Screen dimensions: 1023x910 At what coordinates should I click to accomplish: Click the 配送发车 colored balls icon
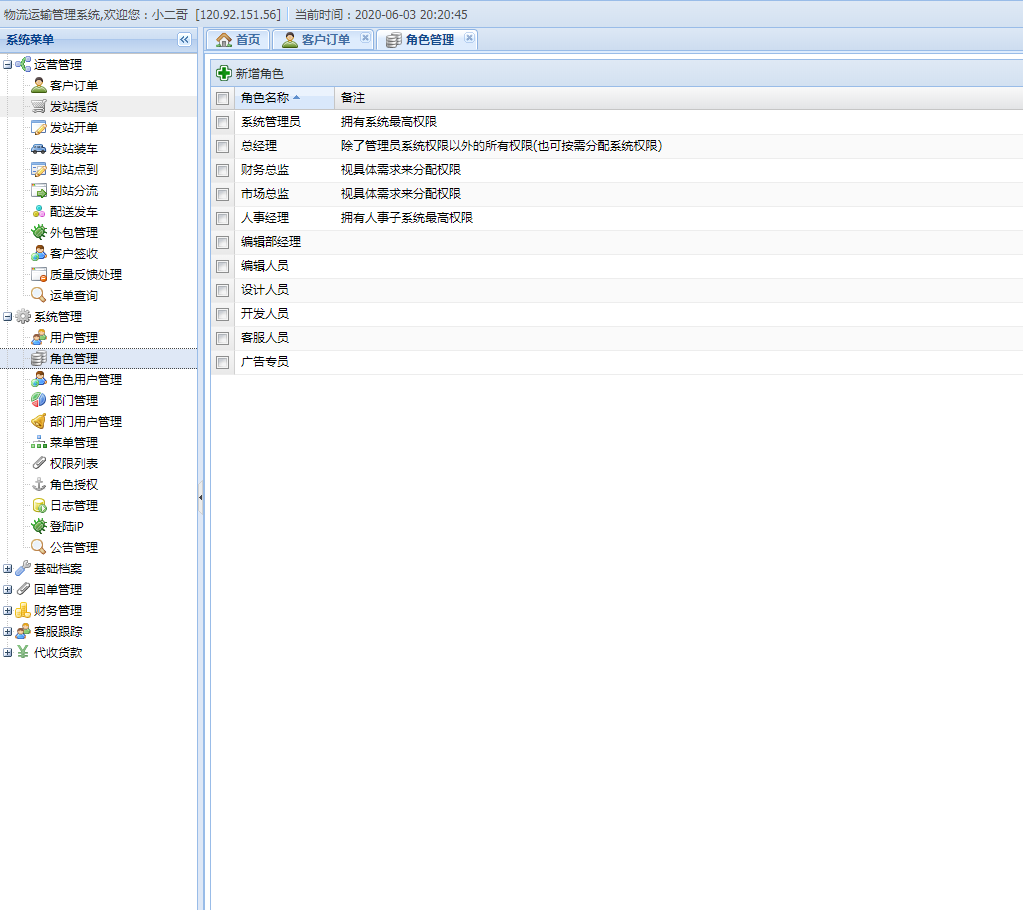tap(38, 211)
